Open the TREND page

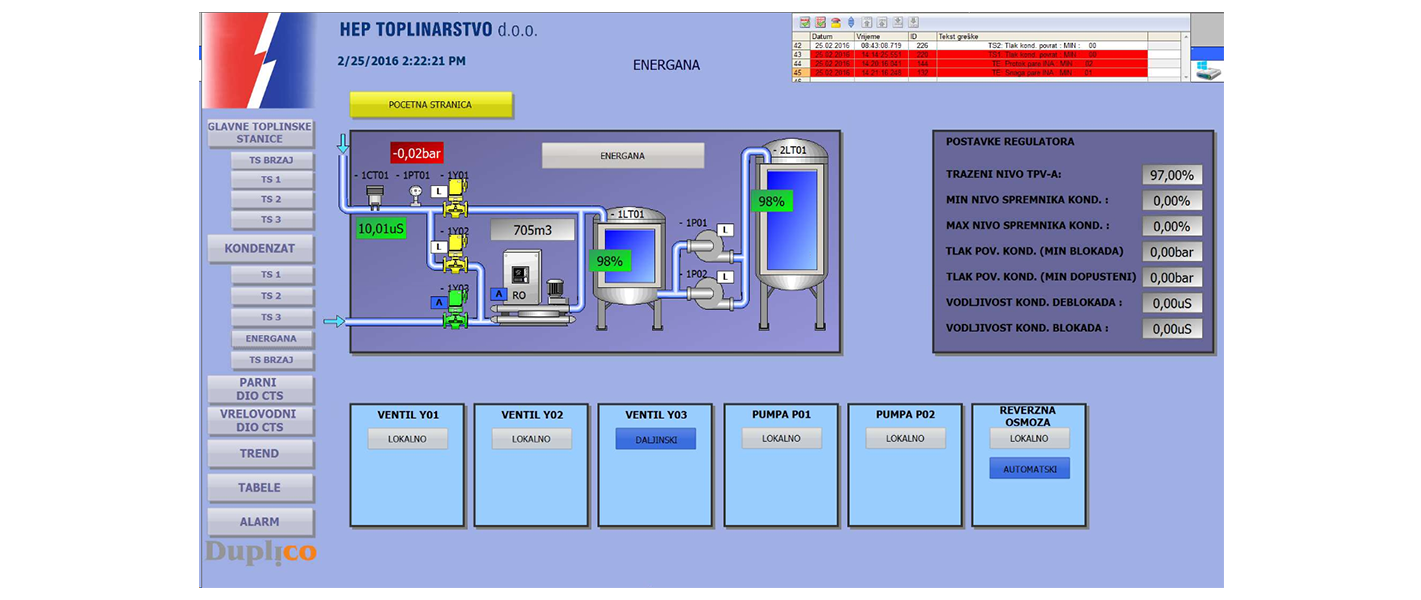click(260, 454)
